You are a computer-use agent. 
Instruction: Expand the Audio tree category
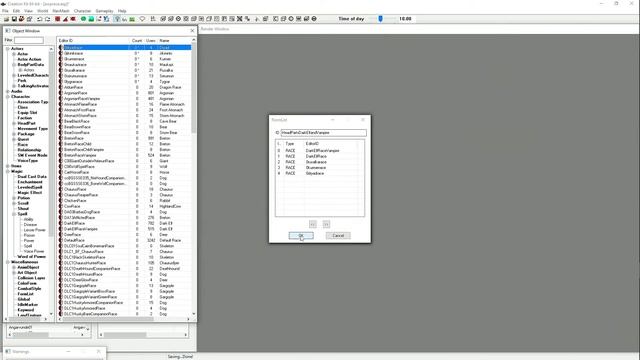8,91
